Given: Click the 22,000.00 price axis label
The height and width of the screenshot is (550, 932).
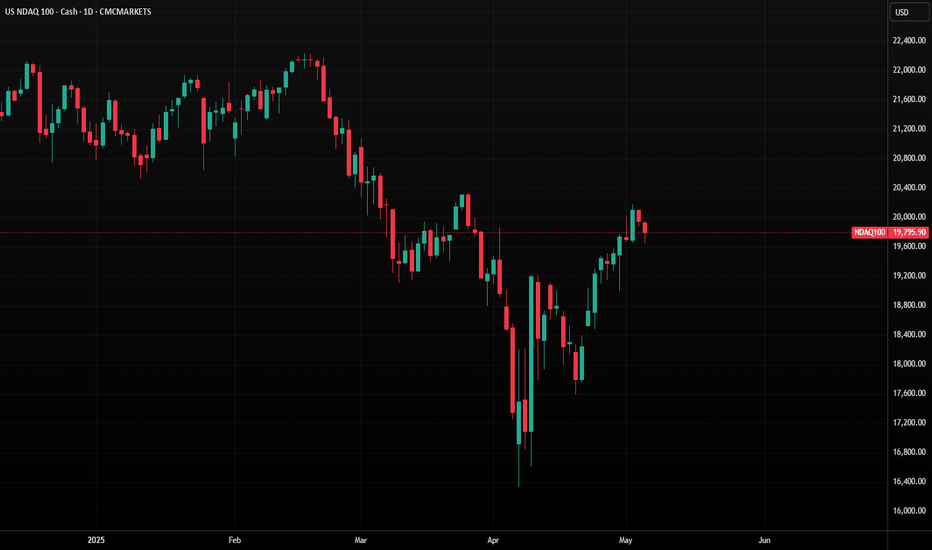Looking at the screenshot, I should tap(909, 70).
